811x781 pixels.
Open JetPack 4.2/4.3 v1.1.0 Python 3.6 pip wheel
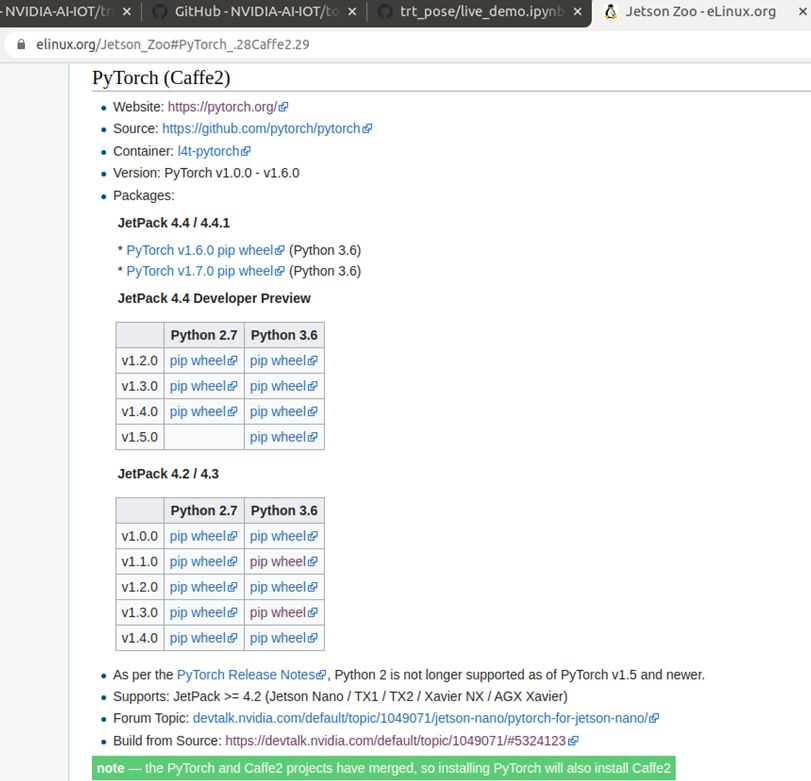[x=278, y=561]
